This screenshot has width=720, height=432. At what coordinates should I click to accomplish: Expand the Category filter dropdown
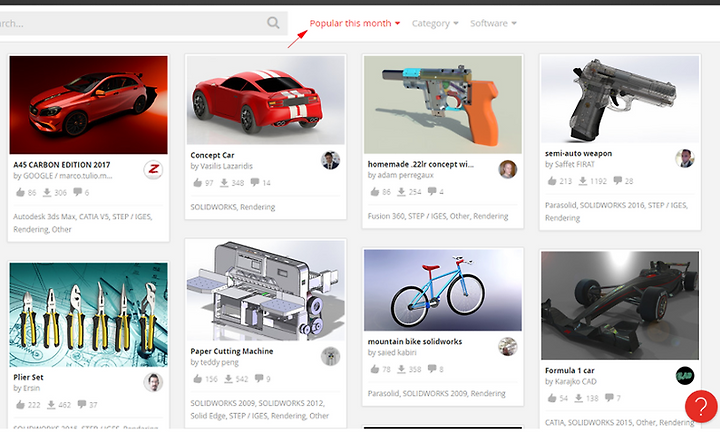tap(435, 23)
